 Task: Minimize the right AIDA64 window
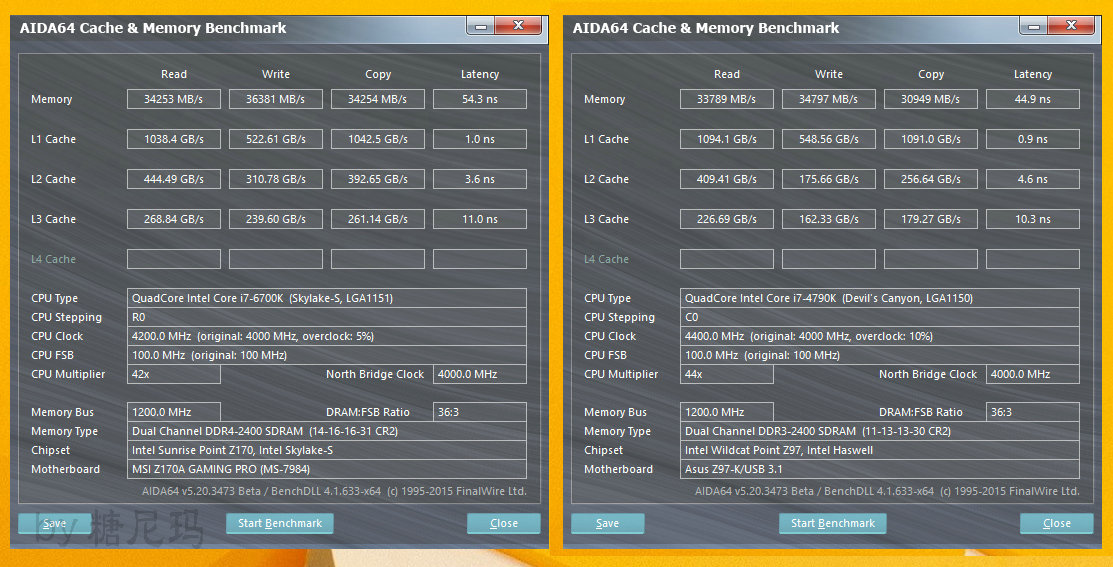click(1034, 27)
